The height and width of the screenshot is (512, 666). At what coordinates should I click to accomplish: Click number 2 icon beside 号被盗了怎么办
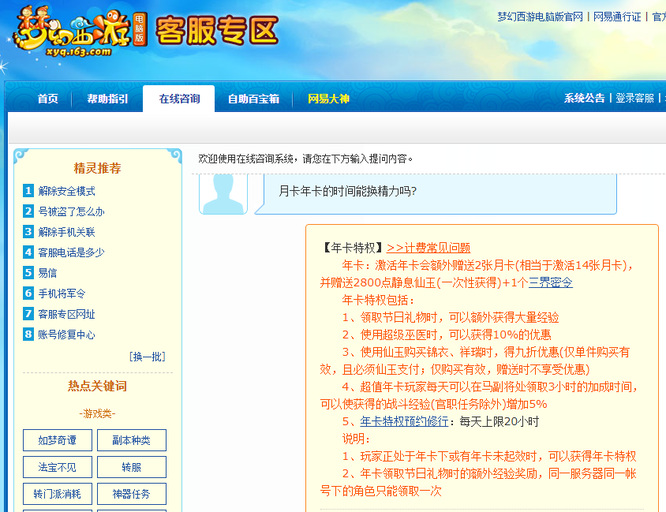click(28, 211)
